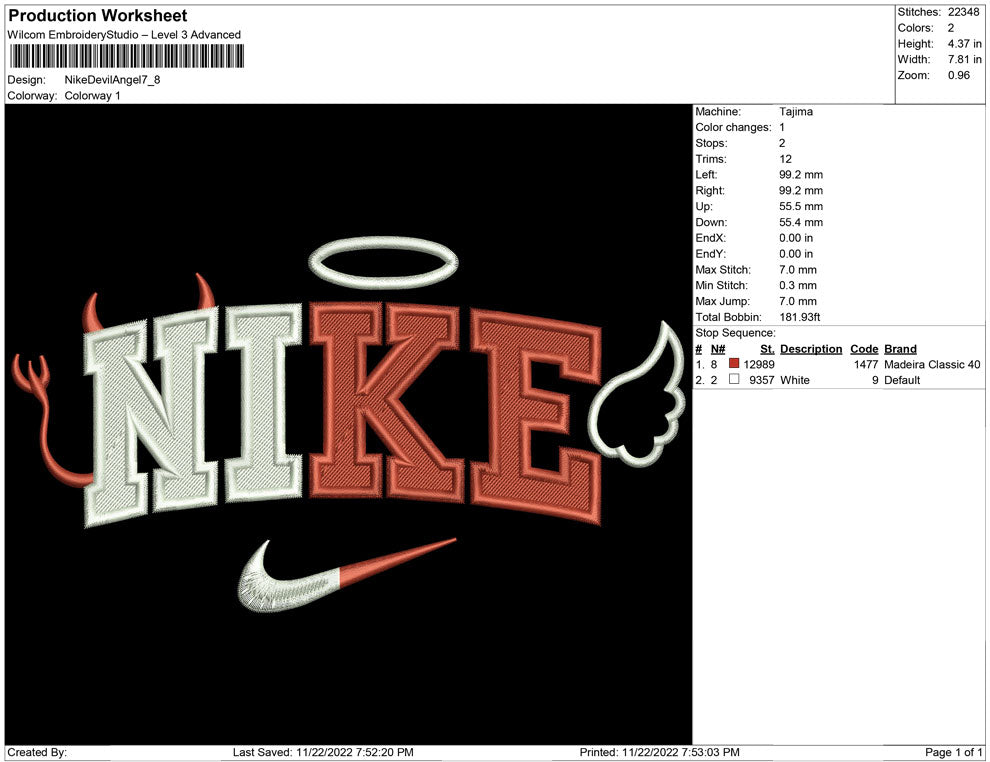Click the Description column header
The image size is (990, 762).
click(x=811, y=349)
